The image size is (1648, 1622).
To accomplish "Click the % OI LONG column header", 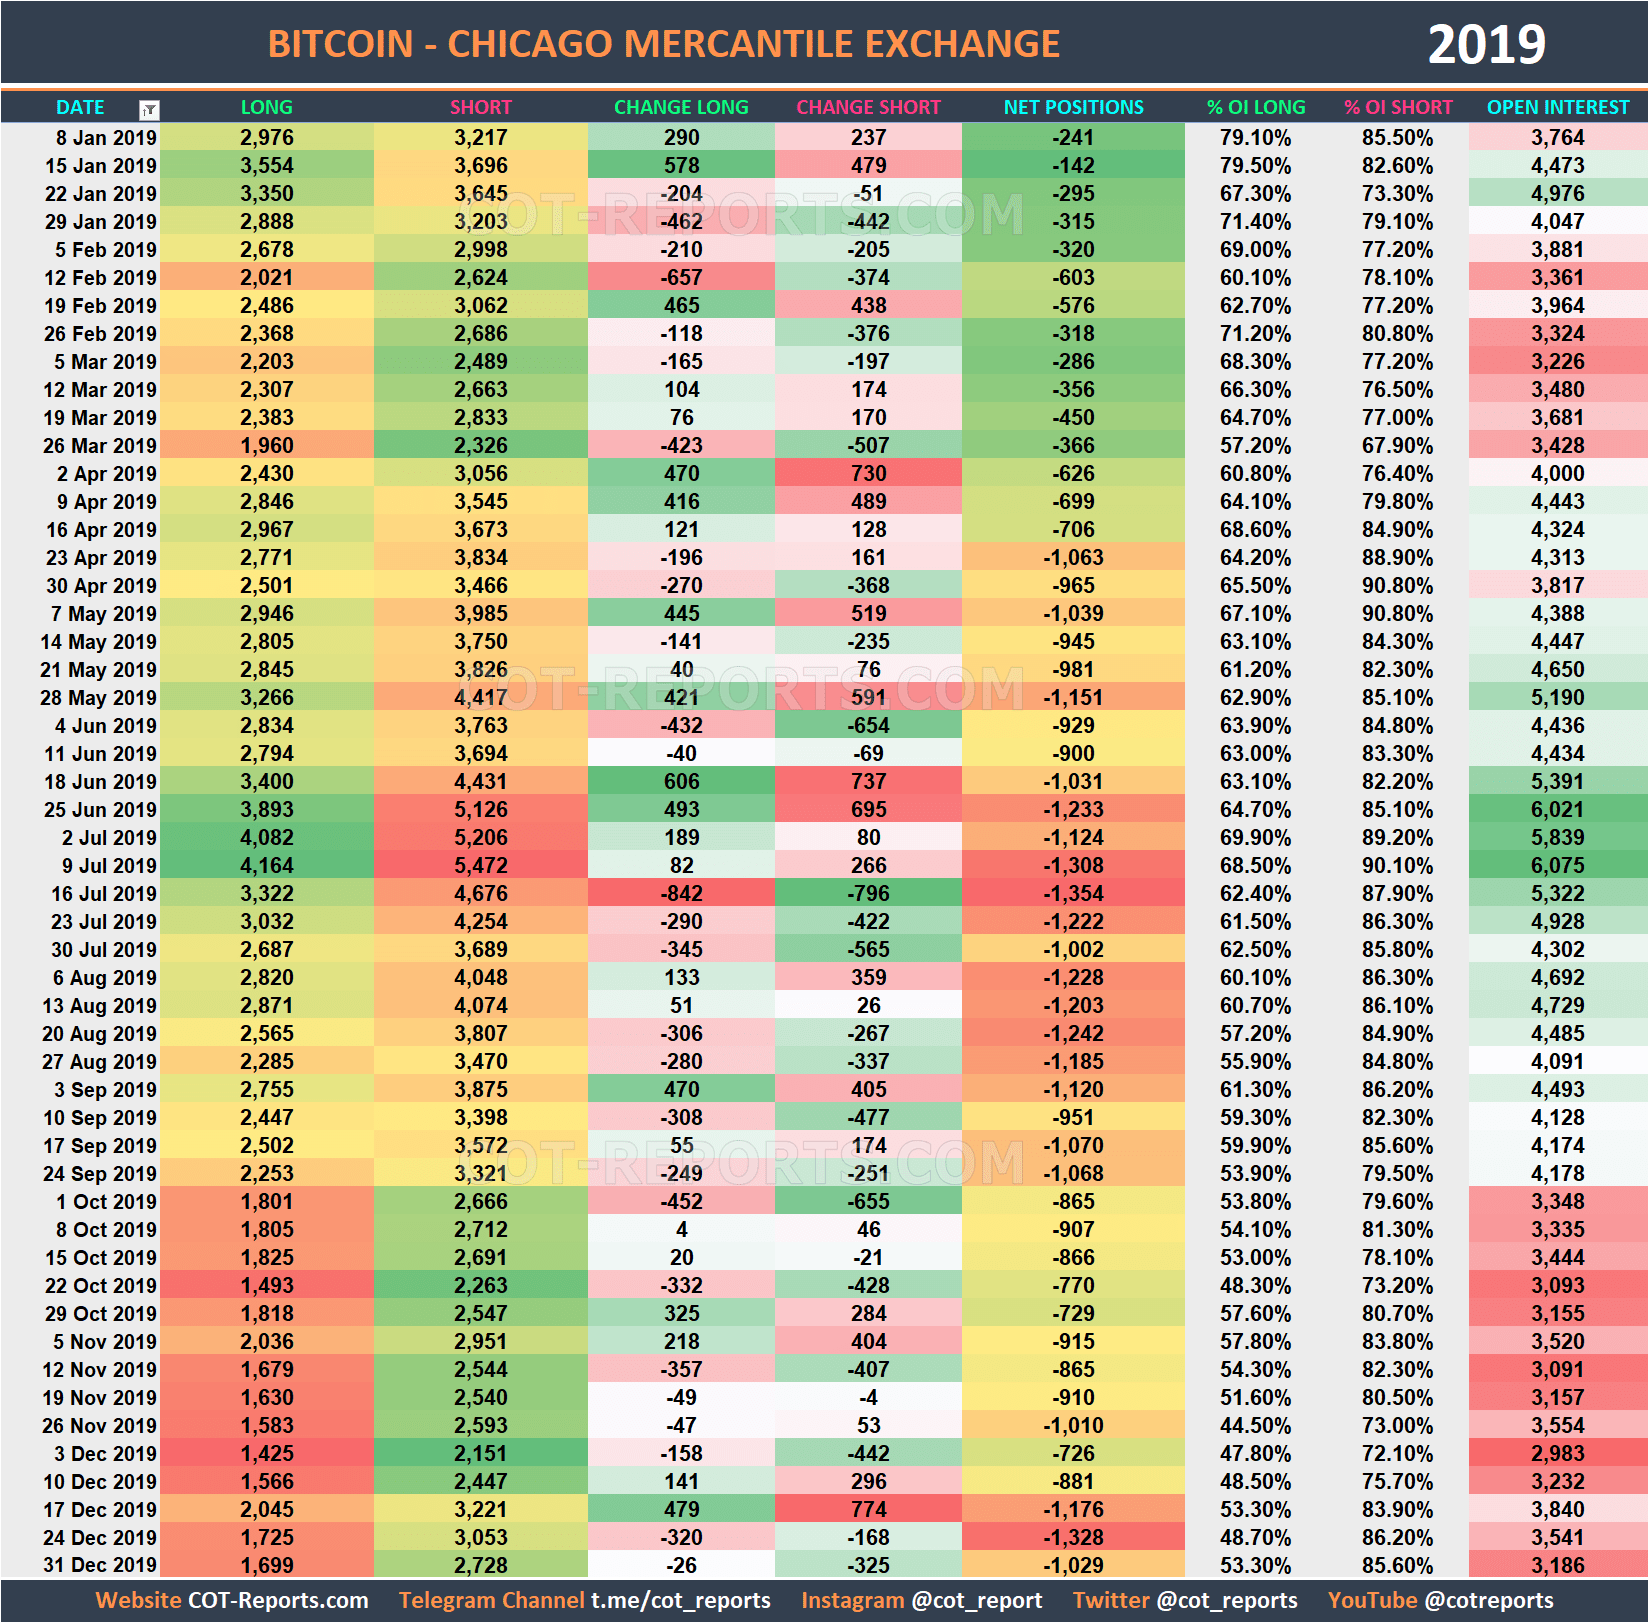I will click(1256, 107).
